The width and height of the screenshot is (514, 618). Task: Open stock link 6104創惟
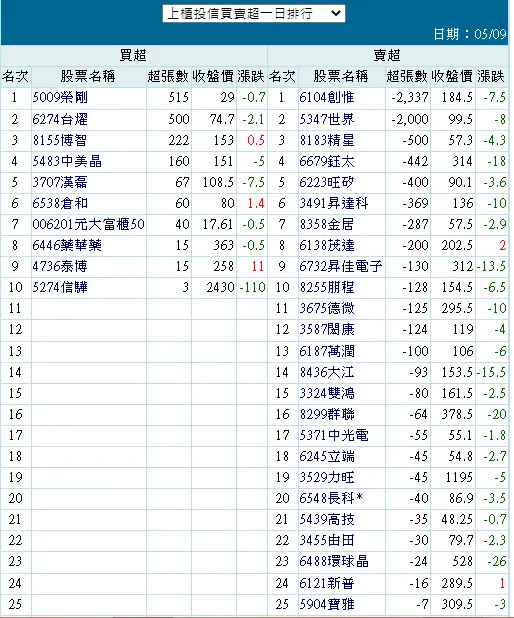327,97
